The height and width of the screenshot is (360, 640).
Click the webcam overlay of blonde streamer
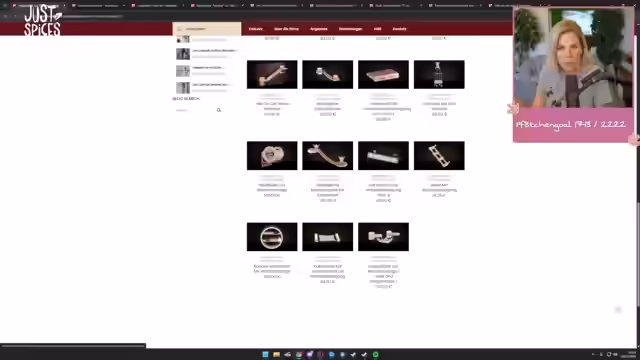573,58
